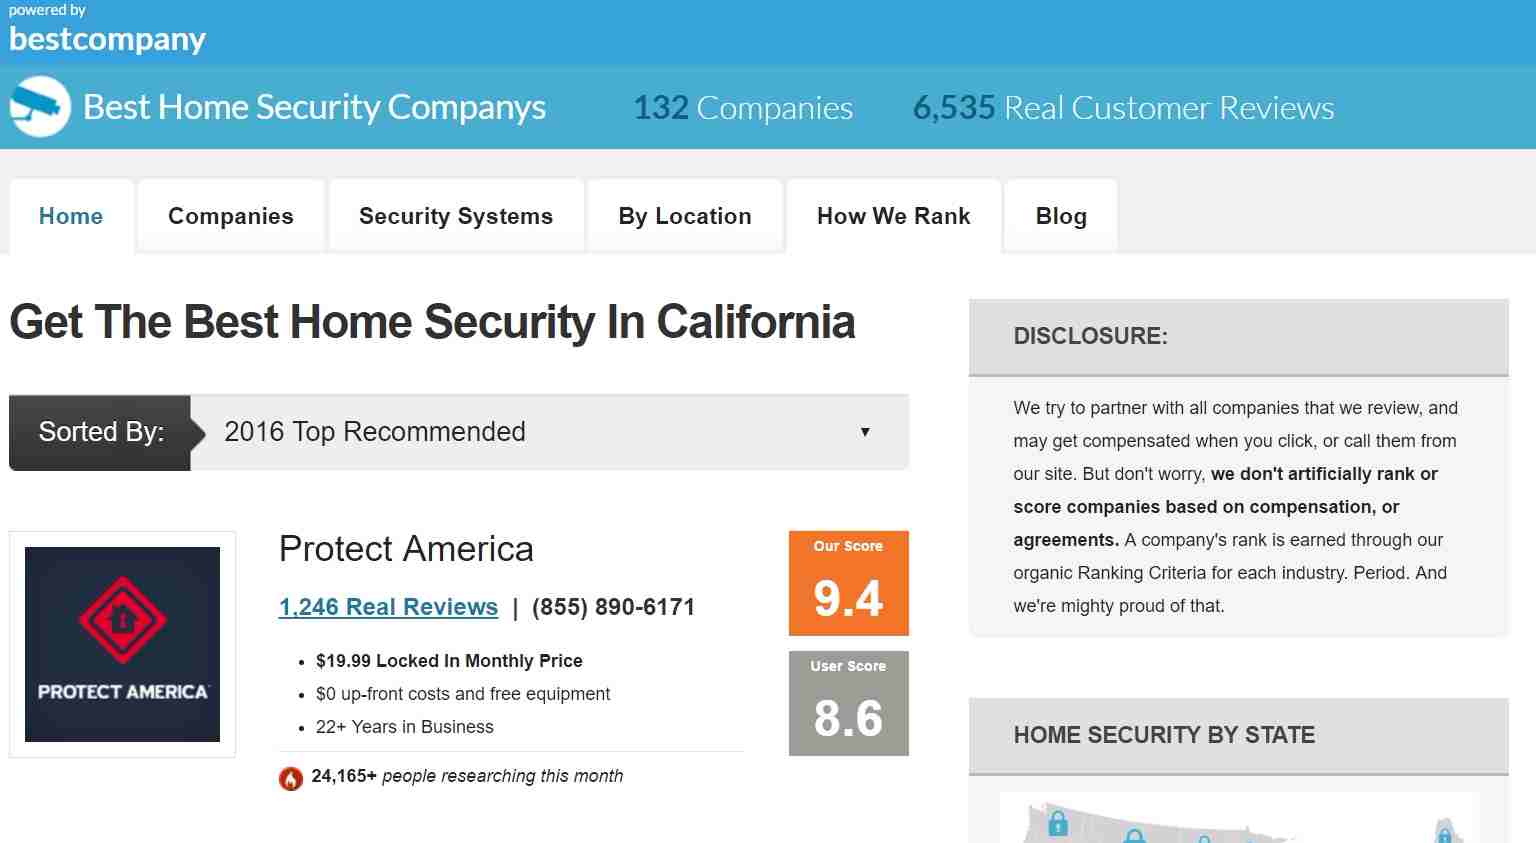
Task: Click the state map under Home Security By State
Action: [1238, 818]
